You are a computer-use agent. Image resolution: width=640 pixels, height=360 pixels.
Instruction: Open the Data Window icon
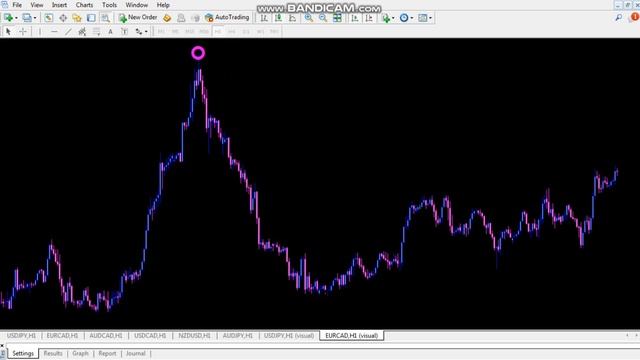[63, 18]
